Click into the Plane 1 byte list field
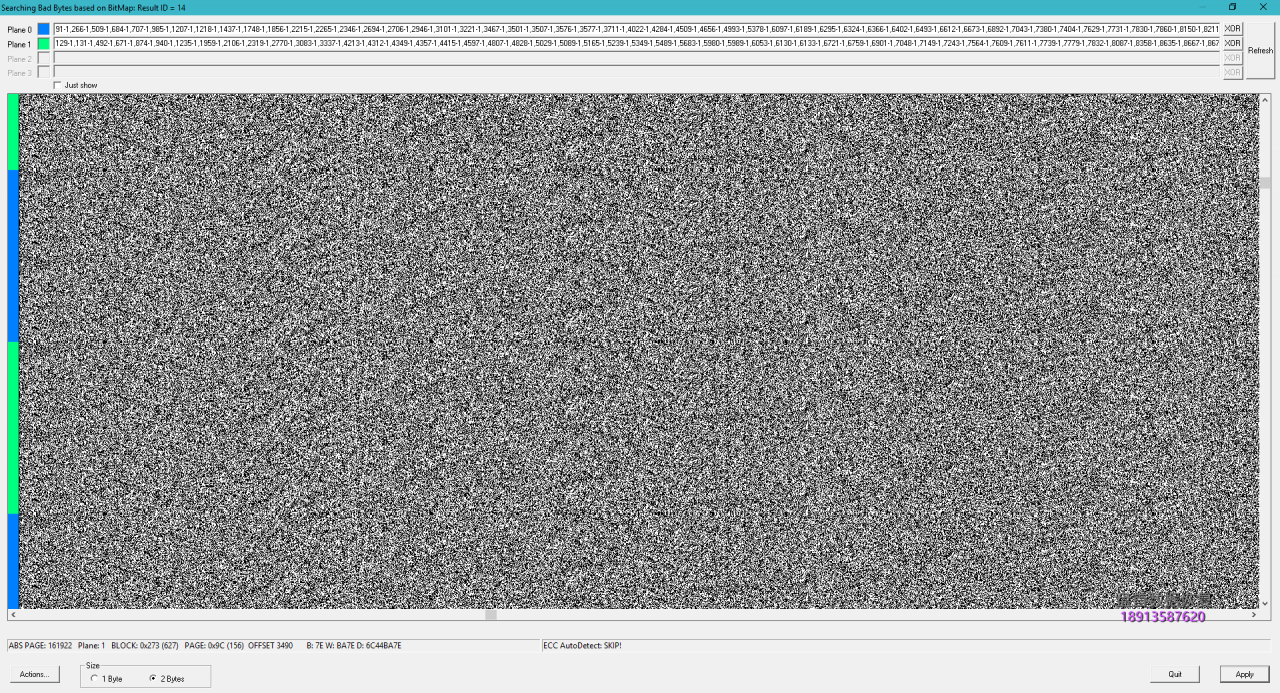This screenshot has width=1280, height=693. coord(636,44)
